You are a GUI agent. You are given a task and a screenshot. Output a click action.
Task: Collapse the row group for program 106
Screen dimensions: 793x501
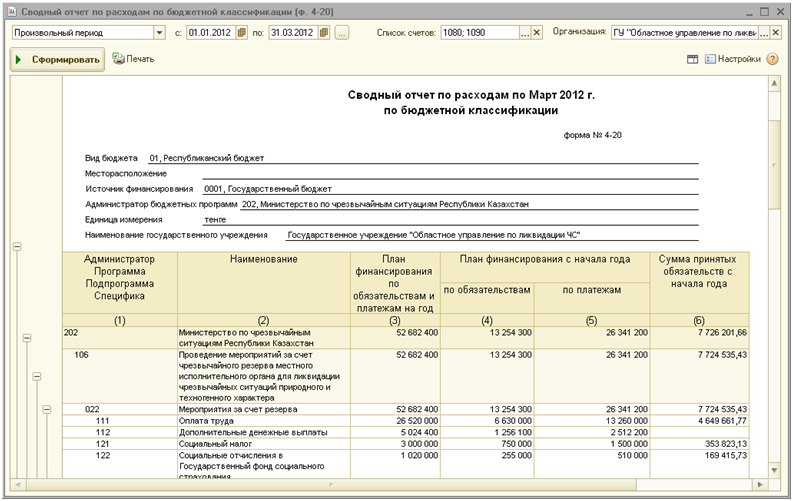click(x=37, y=376)
